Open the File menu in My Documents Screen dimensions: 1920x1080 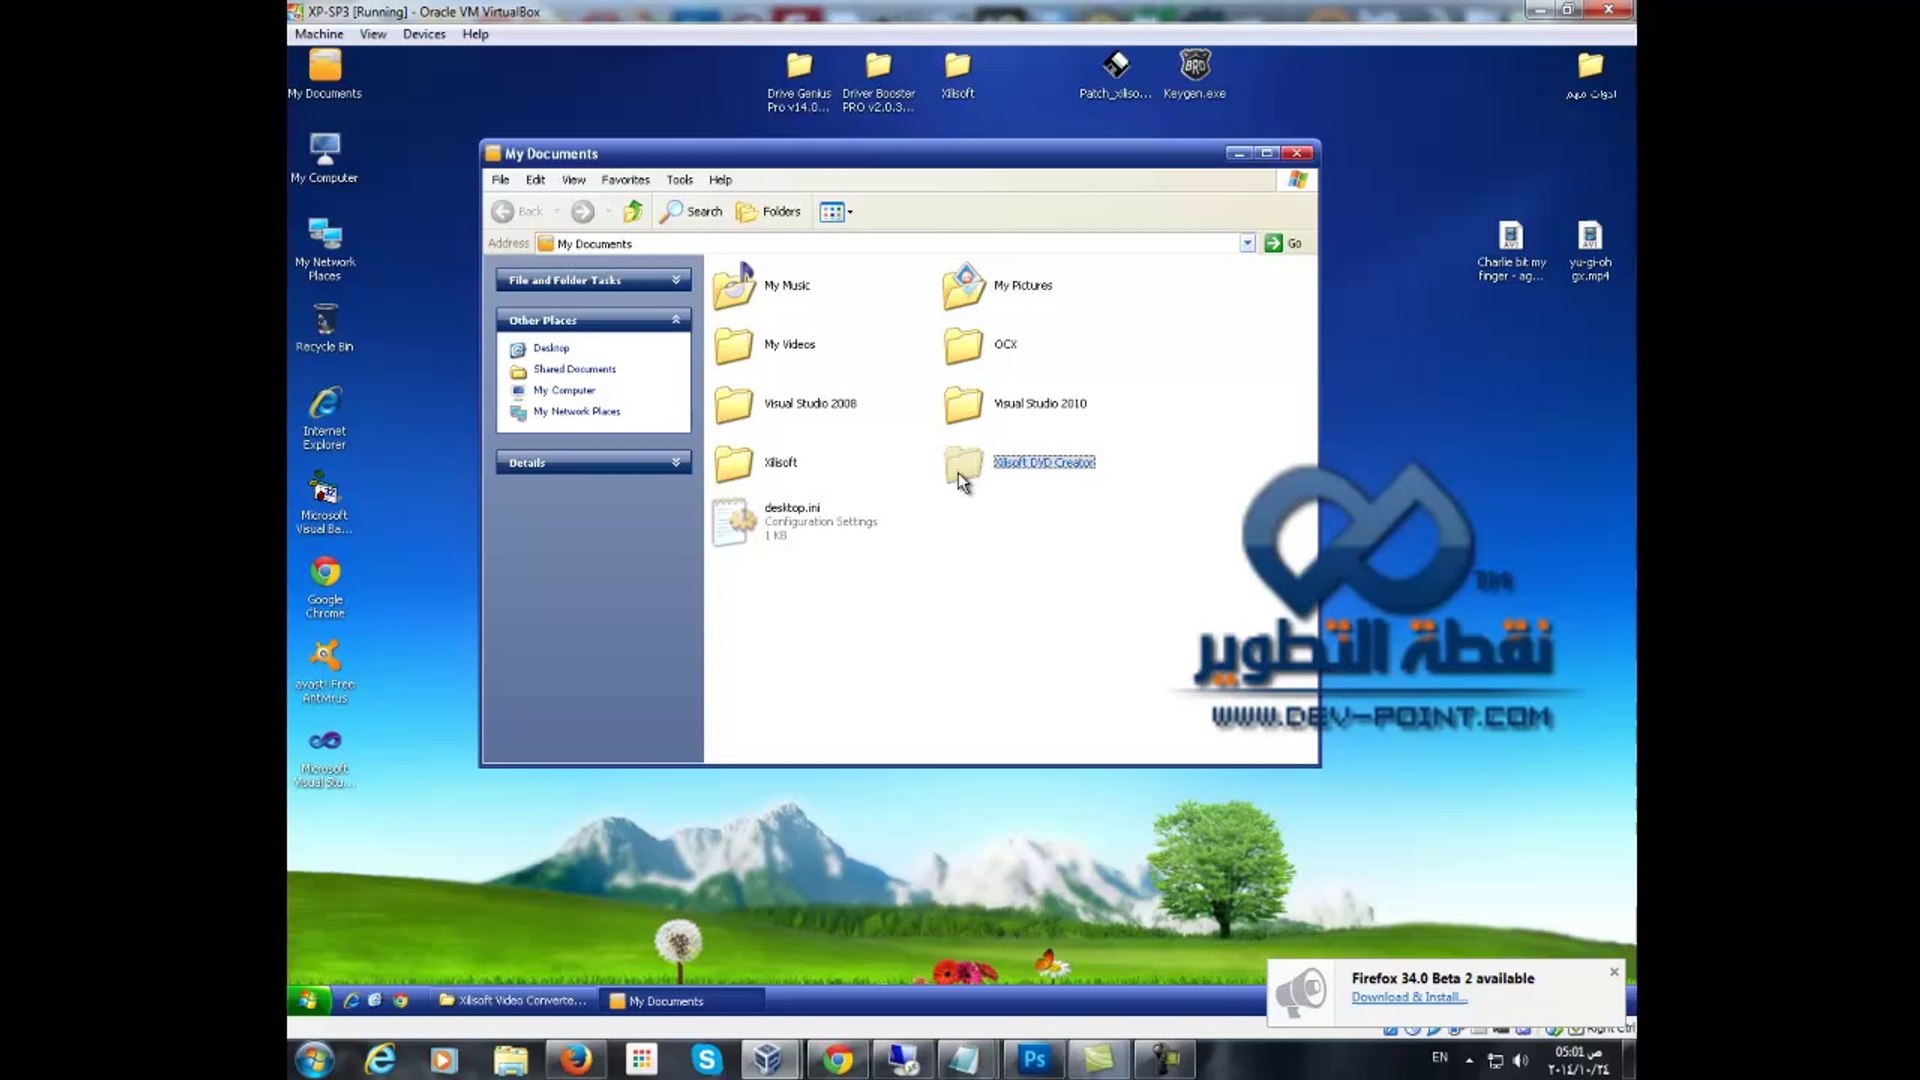pos(500,180)
